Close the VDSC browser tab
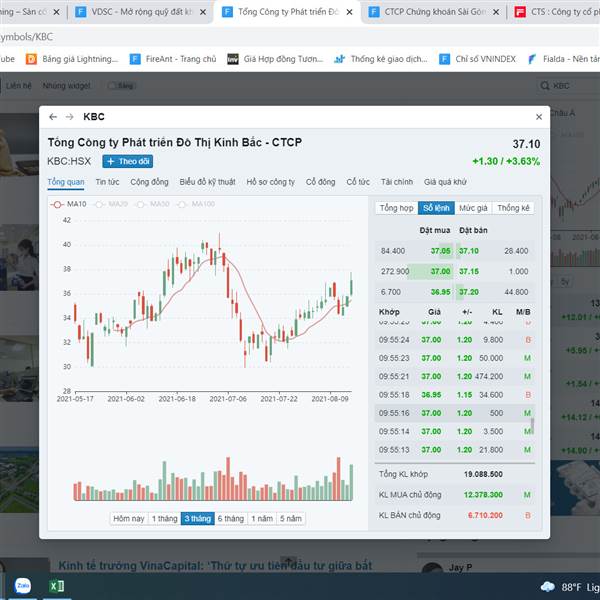The width and height of the screenshot is (600, 600). pos(203,12)
